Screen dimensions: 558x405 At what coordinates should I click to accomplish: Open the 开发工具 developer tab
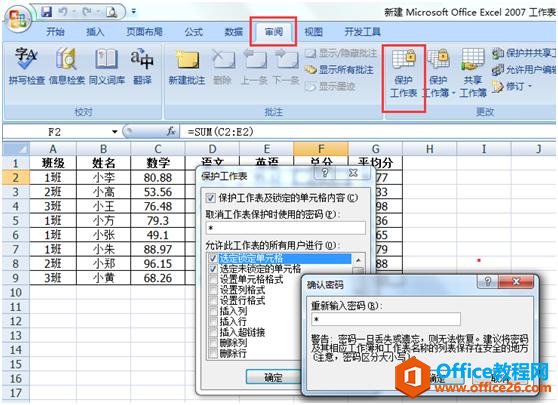[x=362, y=32]
